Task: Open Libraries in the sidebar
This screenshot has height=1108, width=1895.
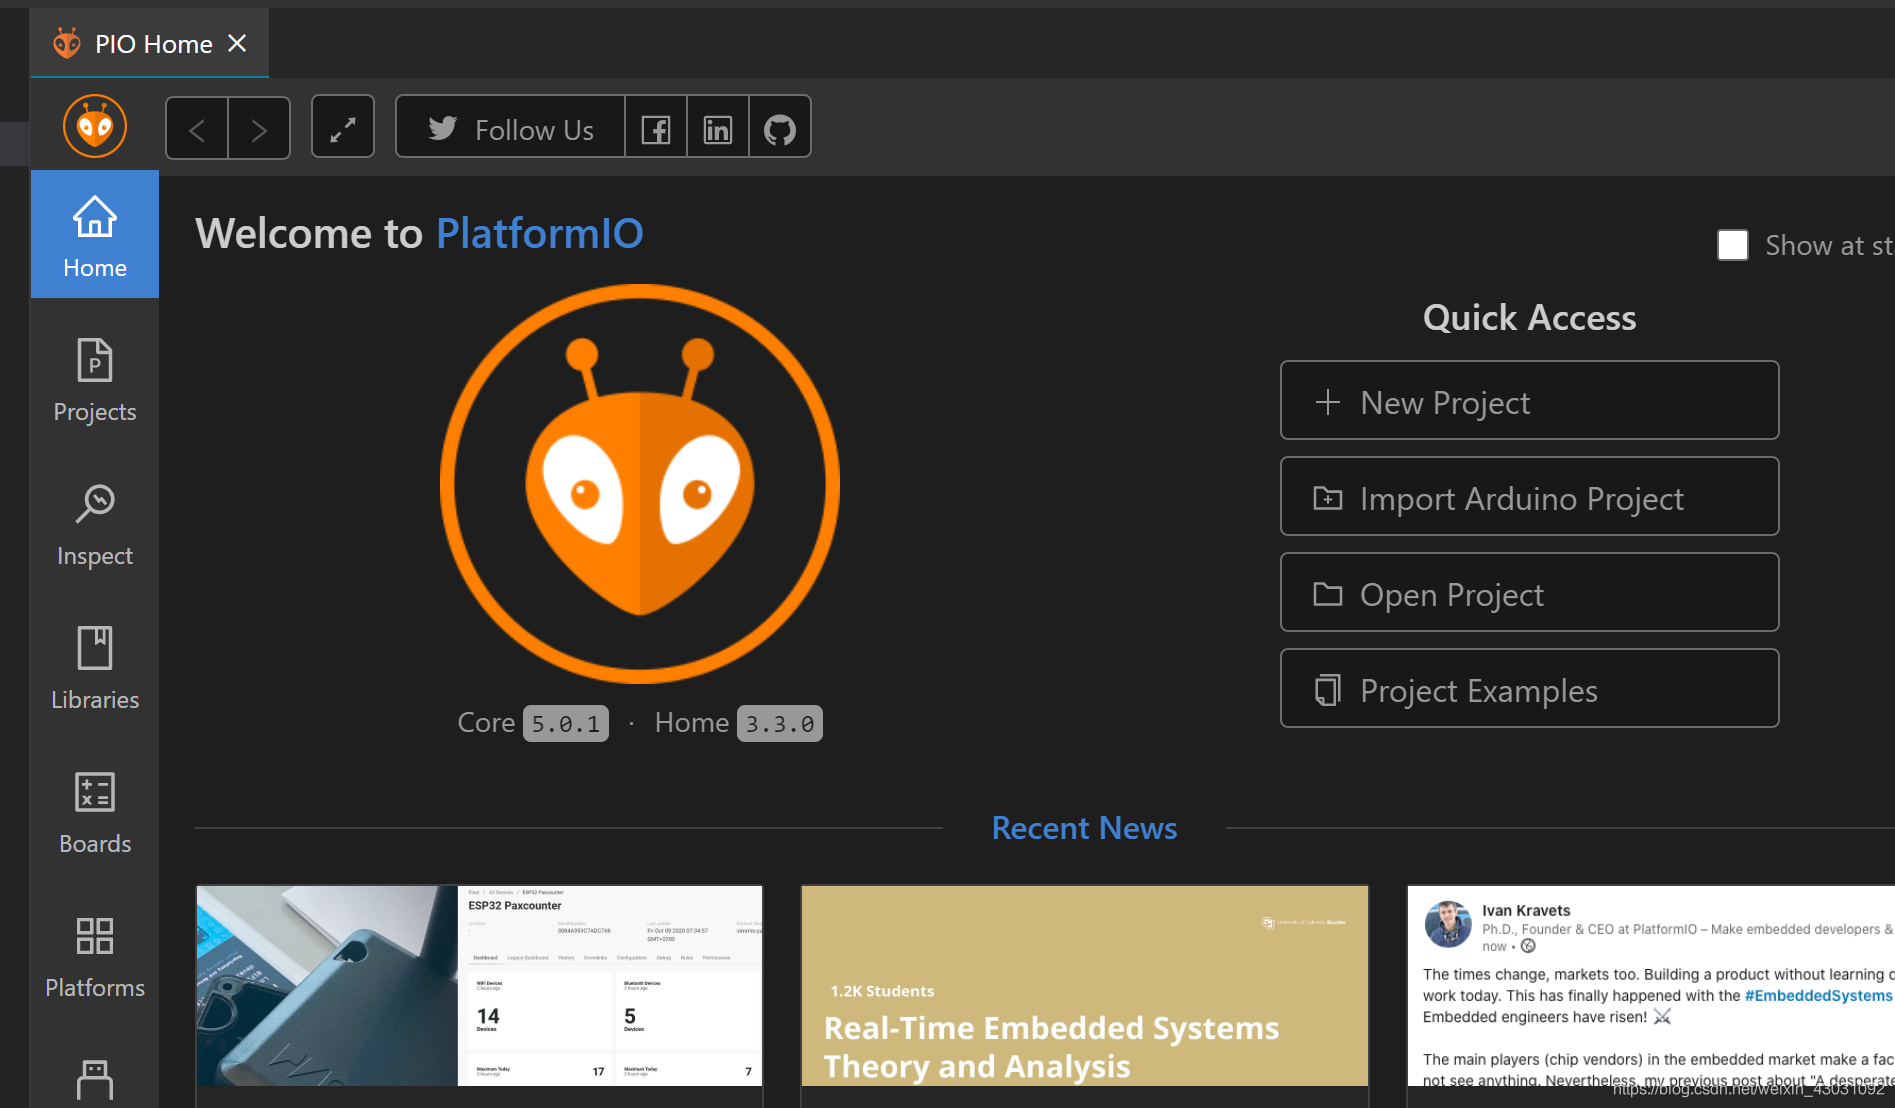Action: pos(95,668)
